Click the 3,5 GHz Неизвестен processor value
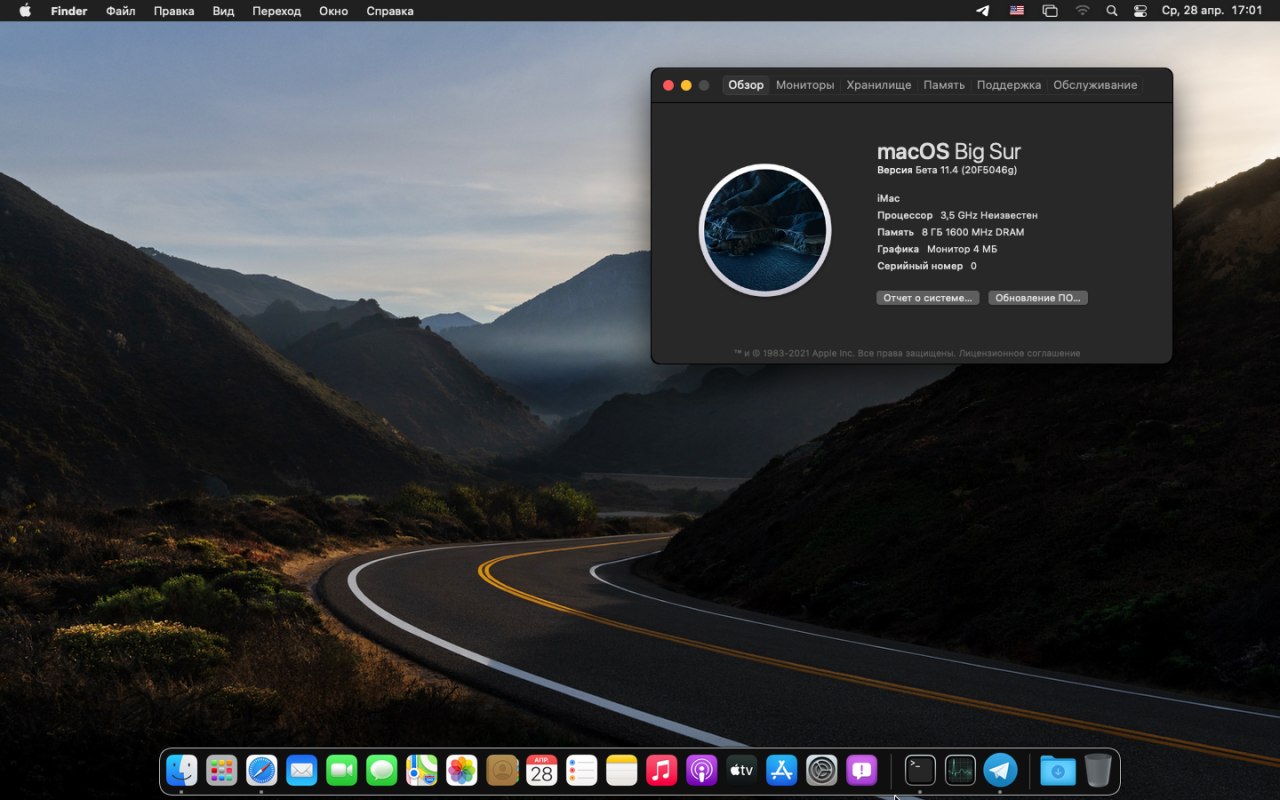1280x800 pixels. [989, 215]
